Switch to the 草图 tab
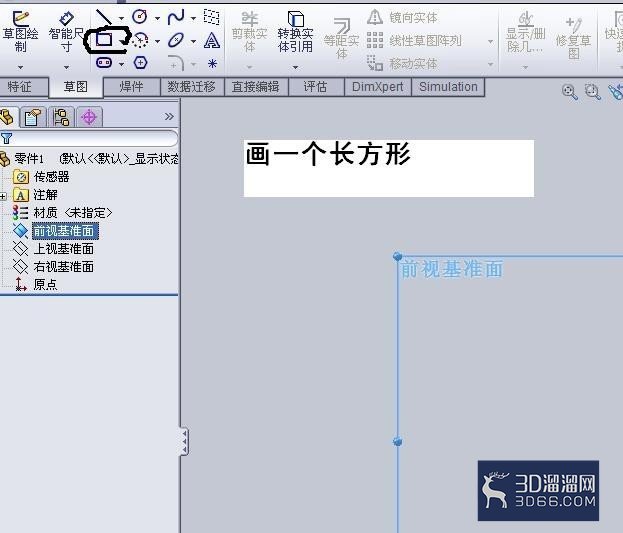The height and width of the screenshot is (533, 623). pos(75,87)
